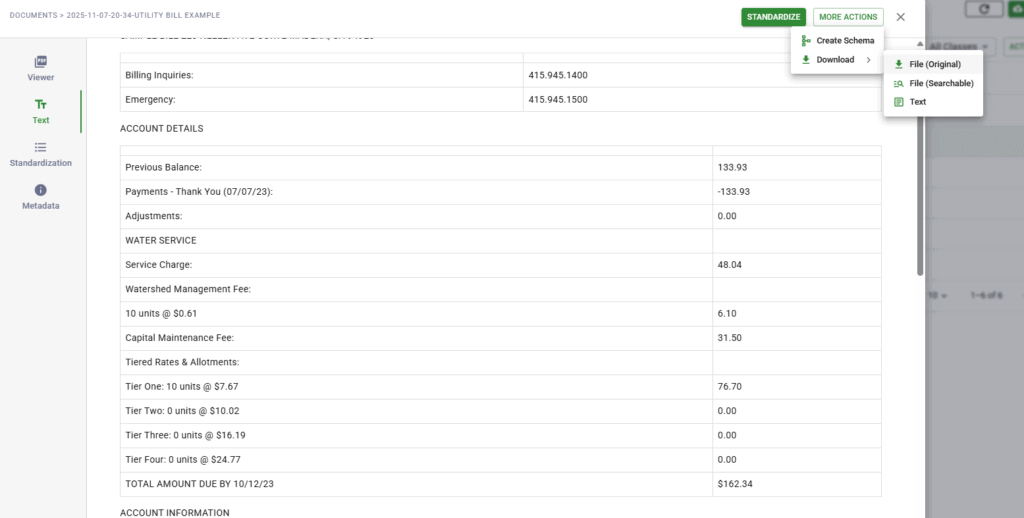Expand the Download submenu chevron
This screenshot has height=518, width=1024.
tap(869, 60)
